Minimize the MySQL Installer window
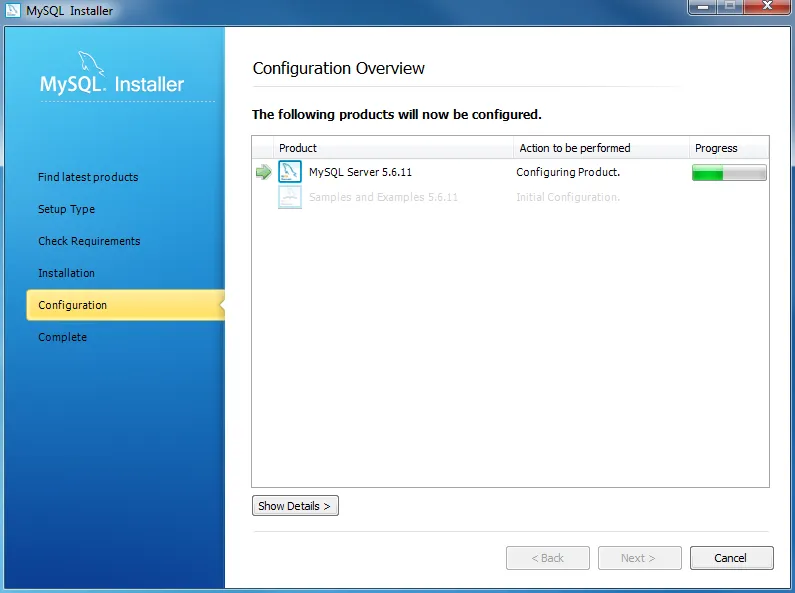 (x=703, y=7)
